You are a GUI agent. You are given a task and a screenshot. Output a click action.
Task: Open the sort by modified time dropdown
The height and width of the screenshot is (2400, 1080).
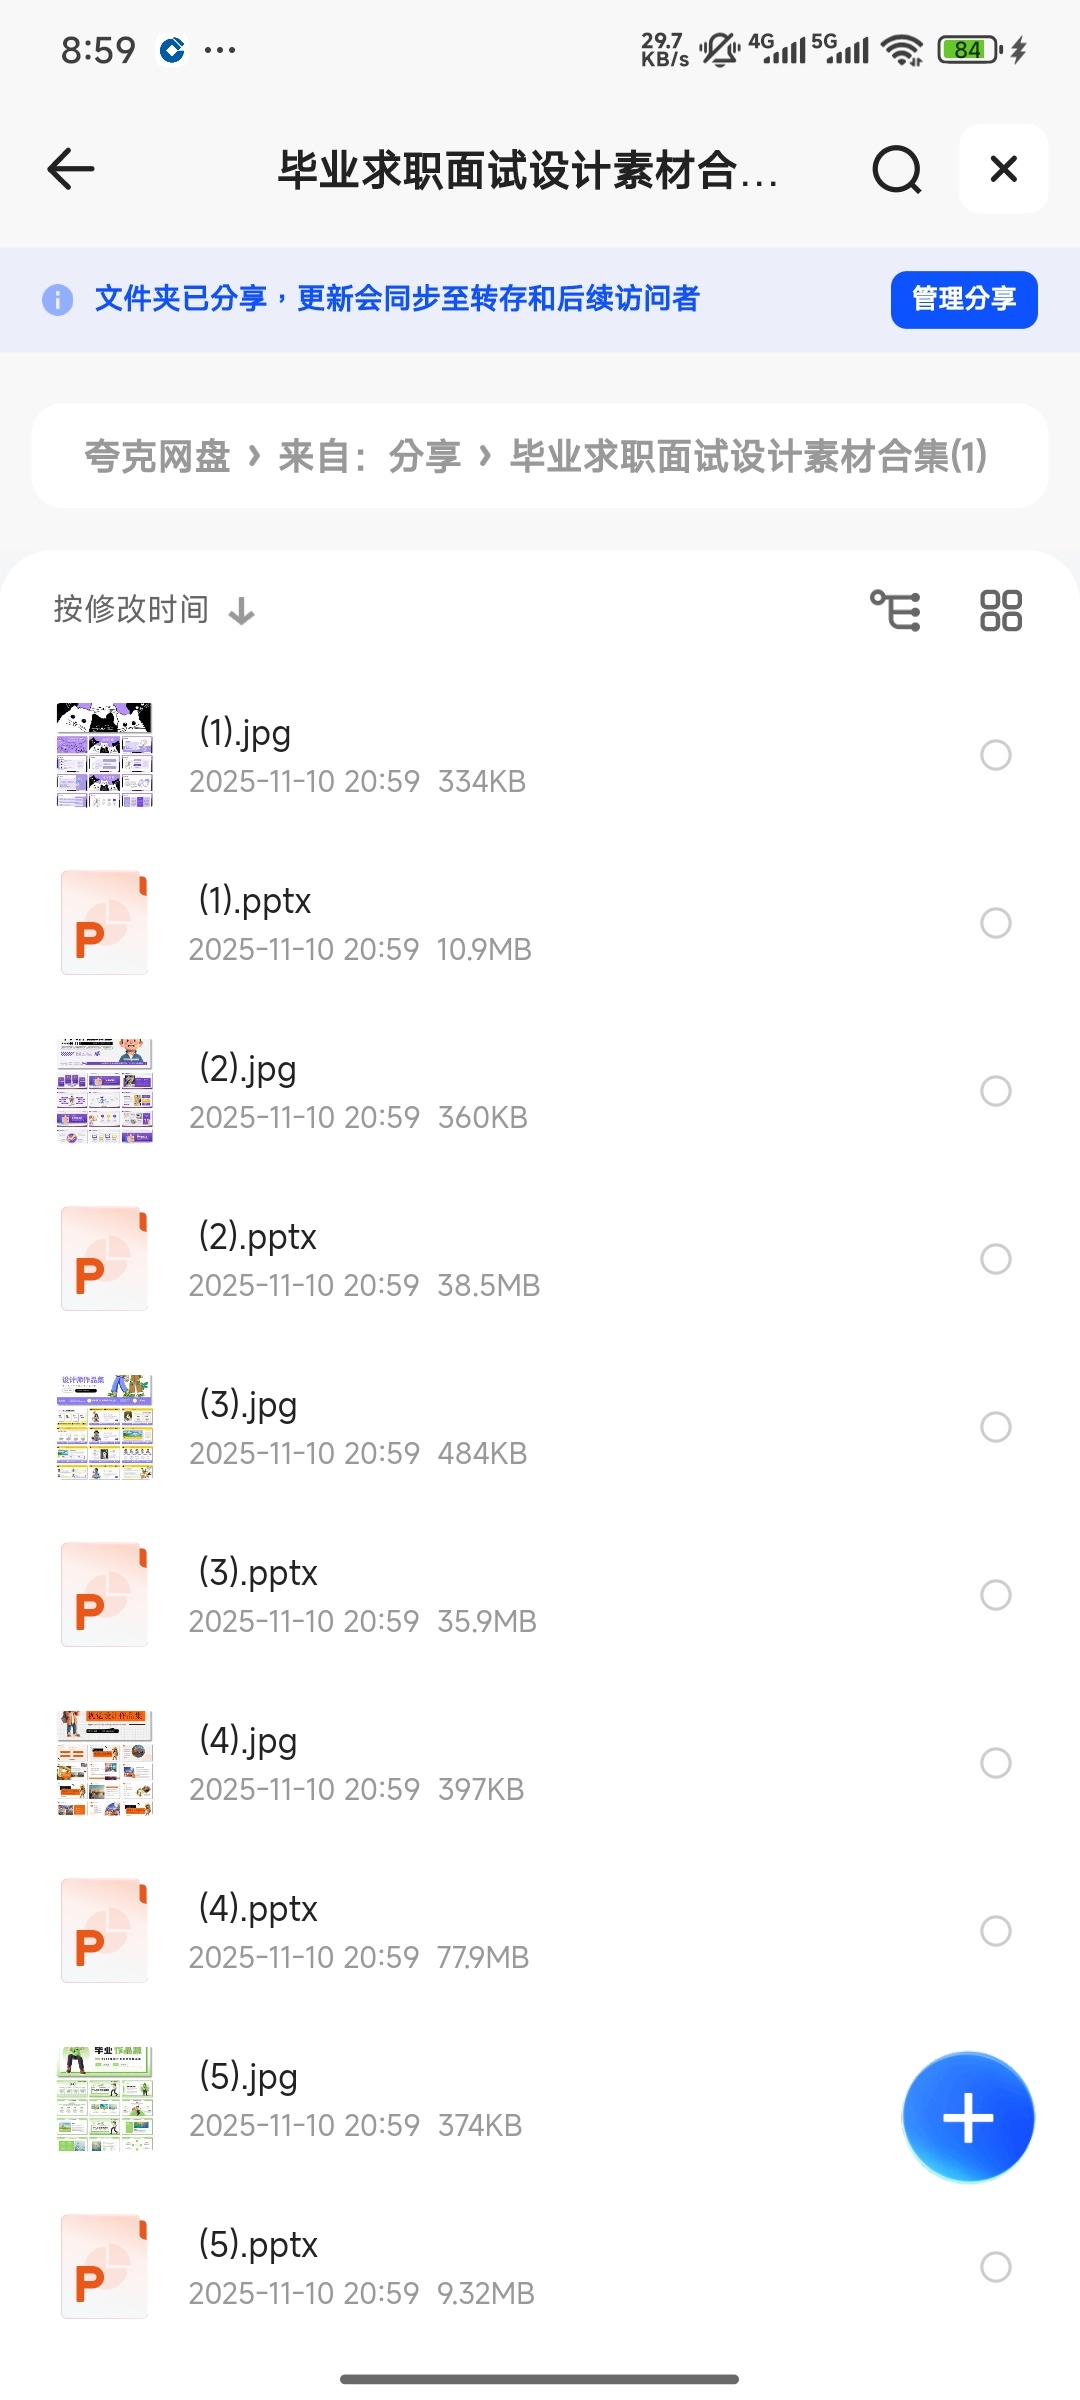154,609
